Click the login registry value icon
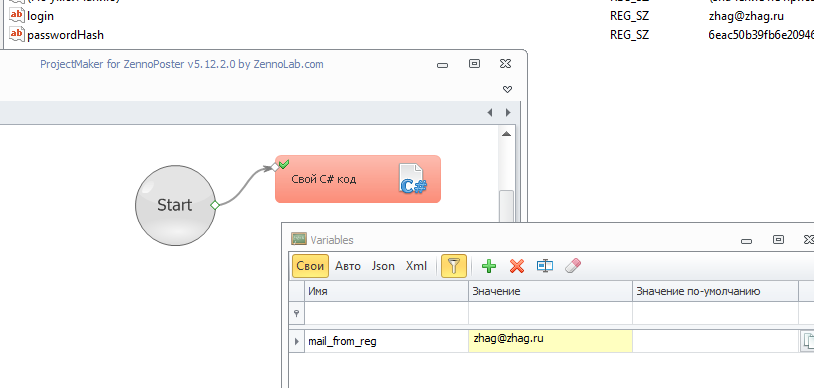This screenshot has height=388, width=814. coord(17,16)
